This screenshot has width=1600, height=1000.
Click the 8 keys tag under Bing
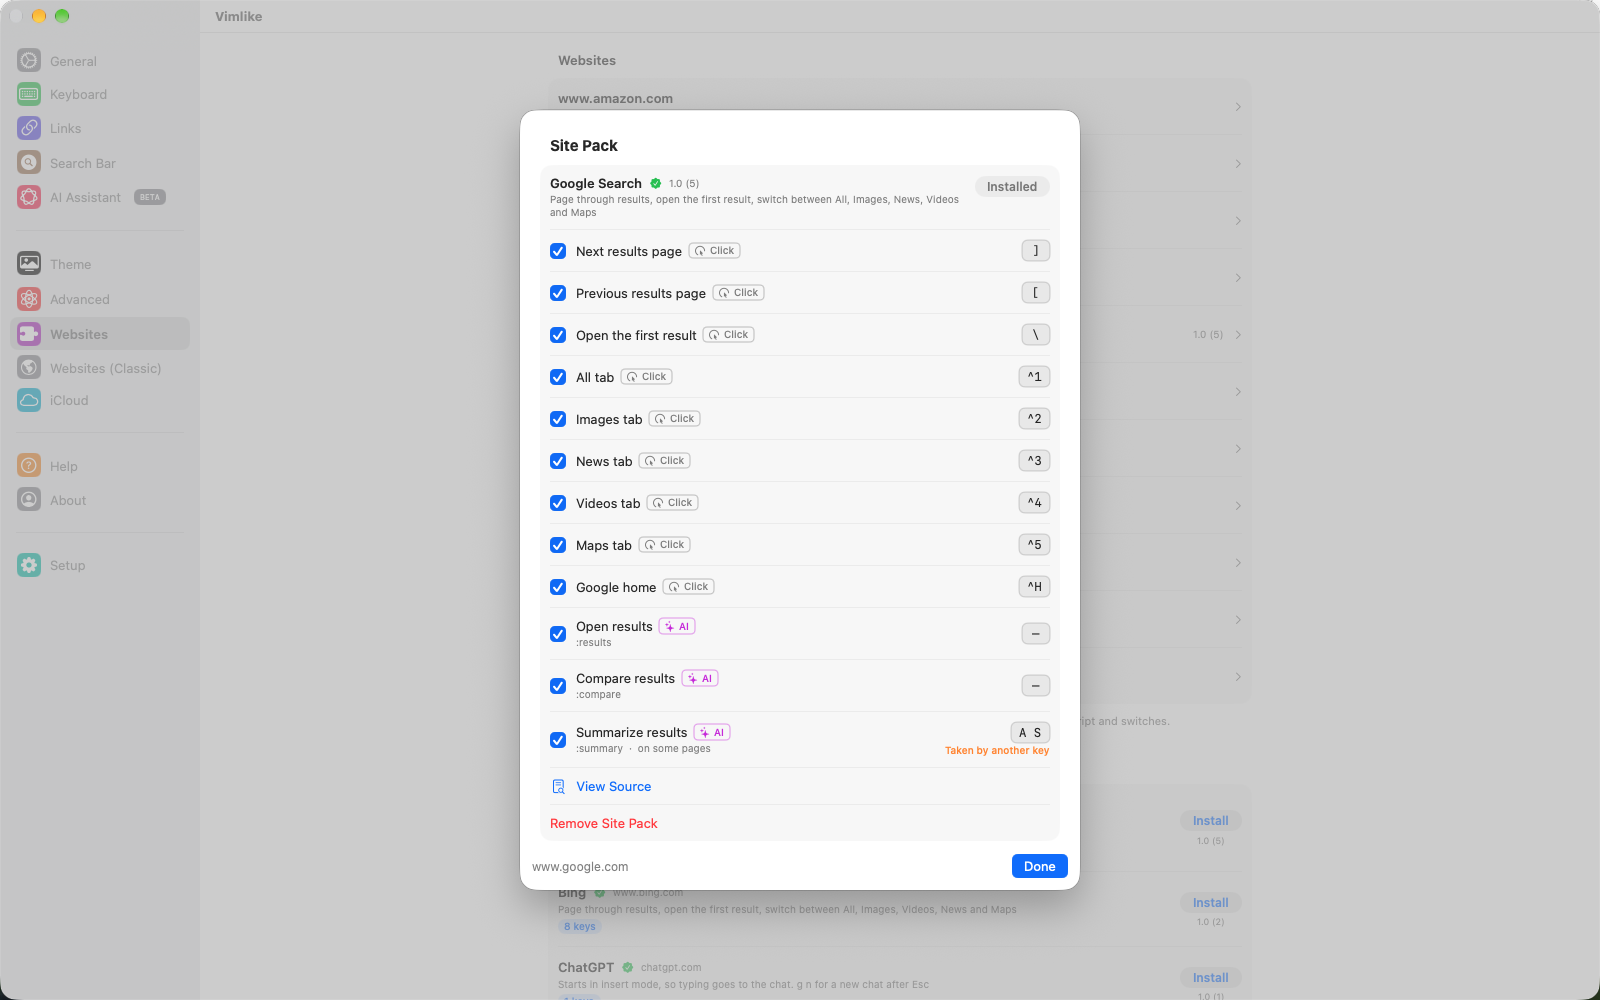click(580, 927)
